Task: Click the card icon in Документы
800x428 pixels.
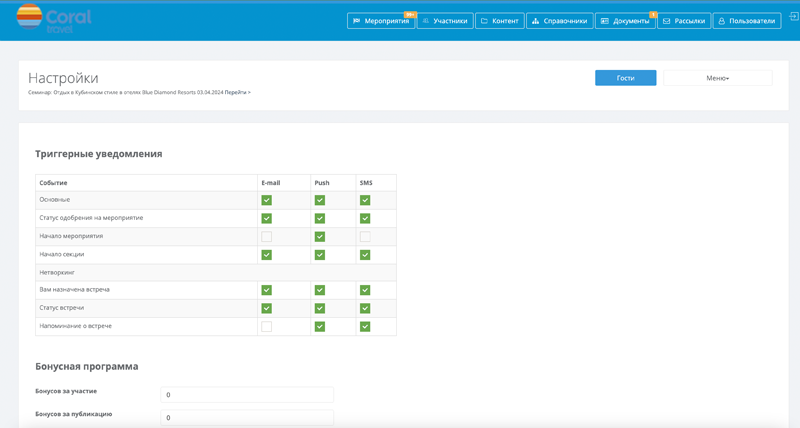Action: pyautogui.click(x=605, y=21)
